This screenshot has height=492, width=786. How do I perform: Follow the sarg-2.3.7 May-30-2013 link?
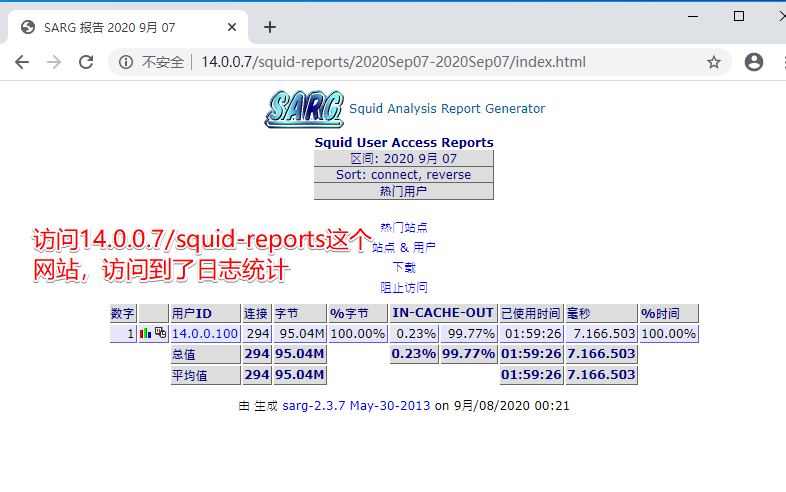pos(356,406)
